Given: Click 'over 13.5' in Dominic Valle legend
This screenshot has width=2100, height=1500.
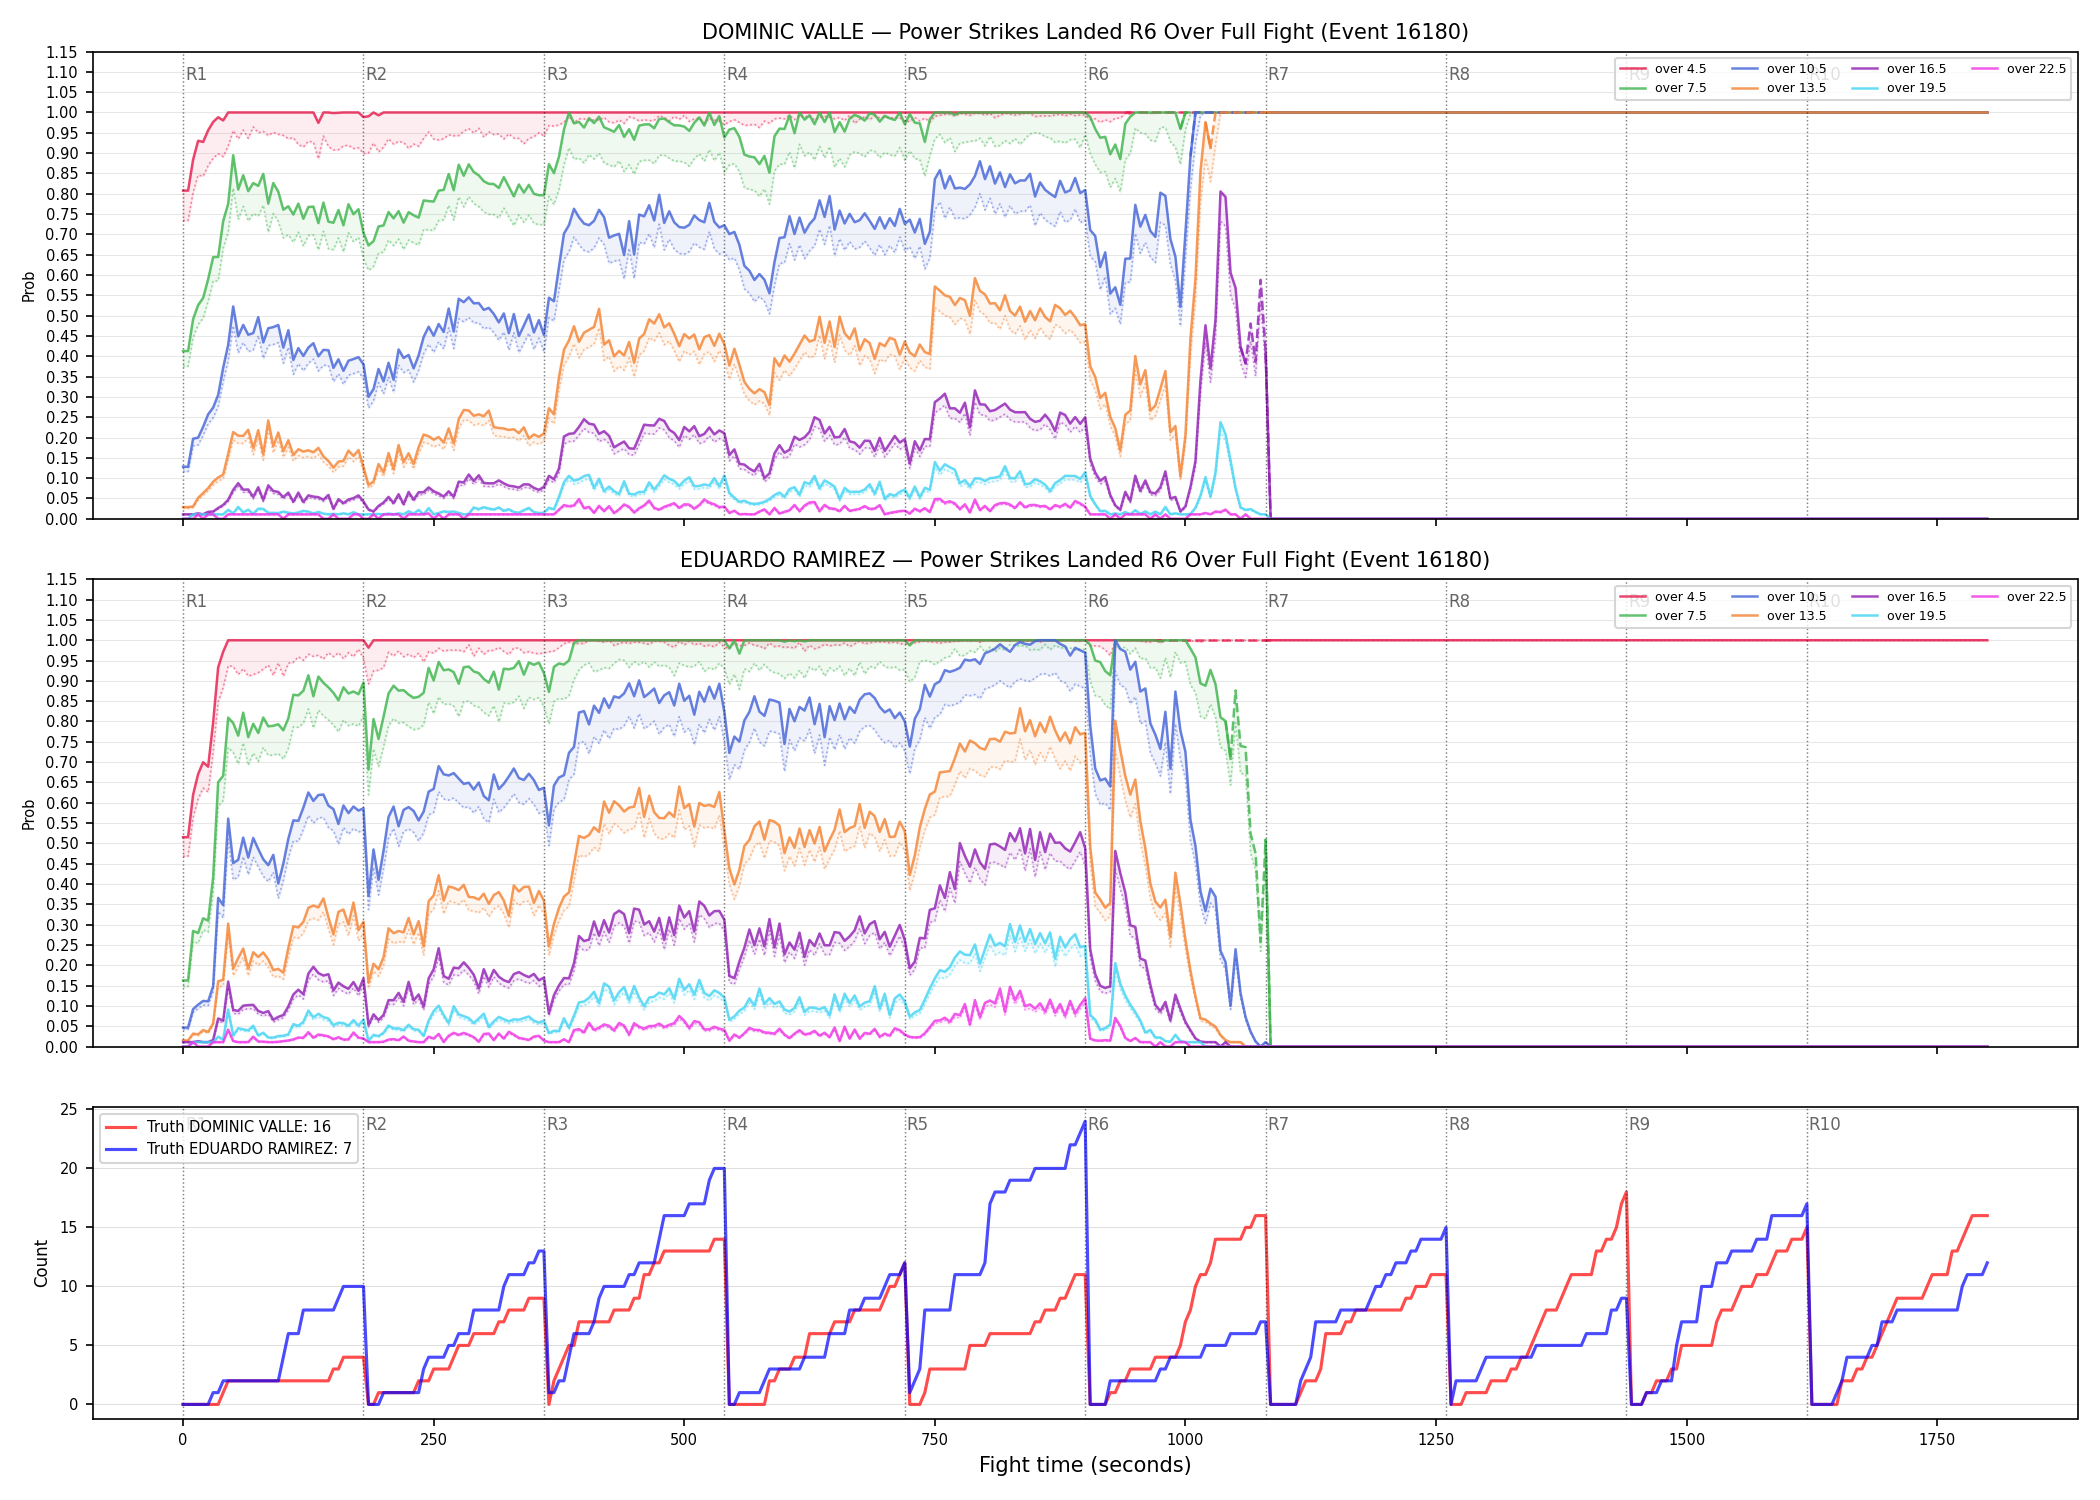Looking at the screenshot, I should pos(1778,88).
